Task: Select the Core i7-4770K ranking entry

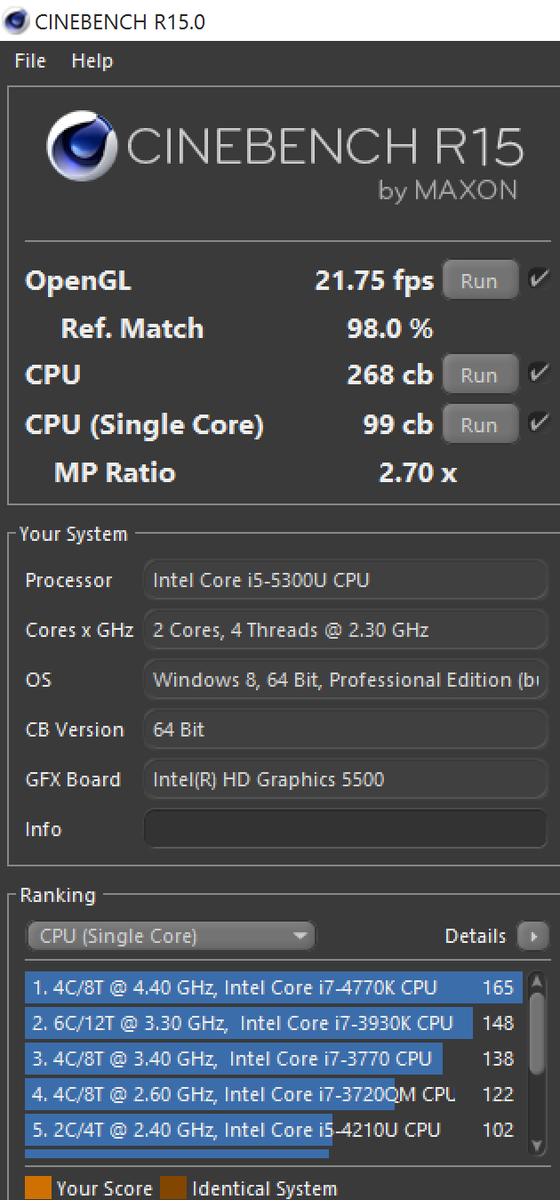Action: point(274,987)
